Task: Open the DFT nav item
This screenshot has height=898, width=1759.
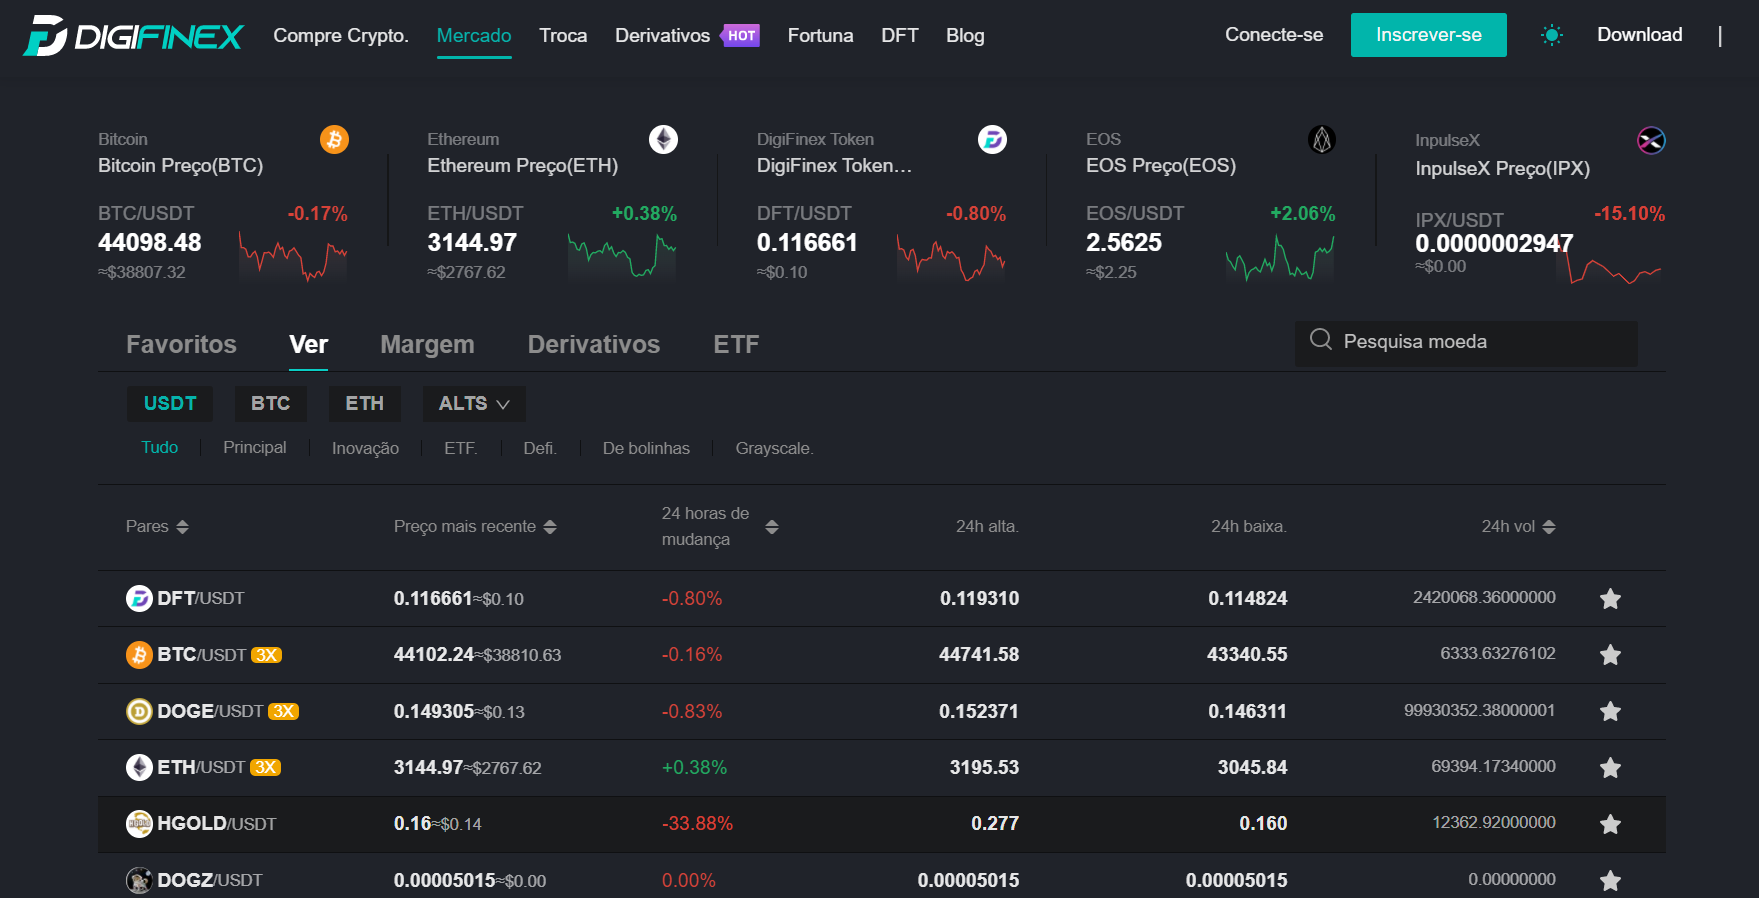Action: click(x=899, y=35)
